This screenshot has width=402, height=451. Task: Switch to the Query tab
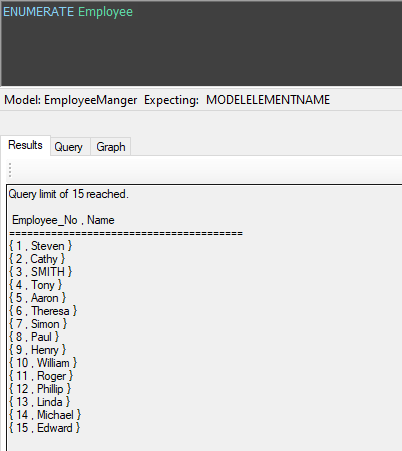click(69, 147)
